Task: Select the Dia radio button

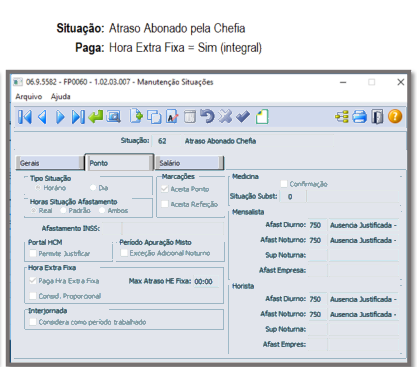Action: (x=93, y=188)
